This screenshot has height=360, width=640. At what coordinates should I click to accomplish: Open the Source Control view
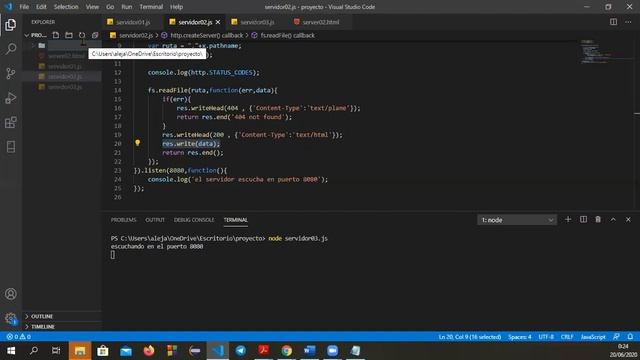[11, 73]
